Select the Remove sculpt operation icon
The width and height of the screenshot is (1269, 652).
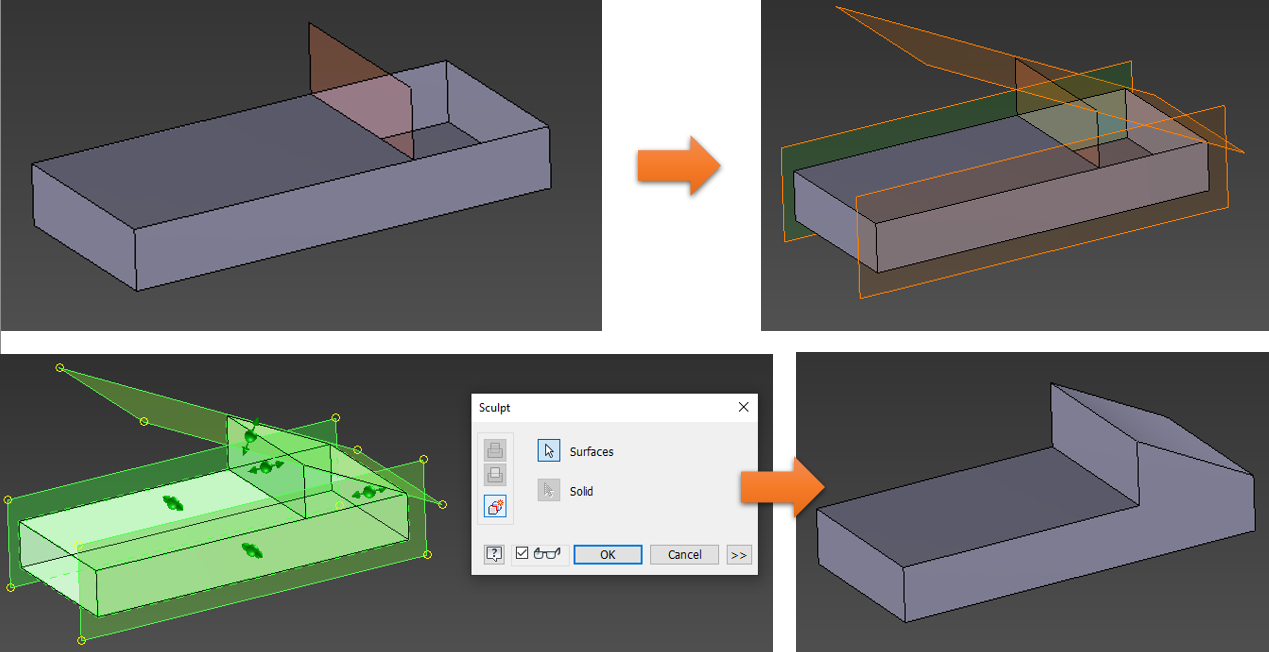(x=495, y=474)
